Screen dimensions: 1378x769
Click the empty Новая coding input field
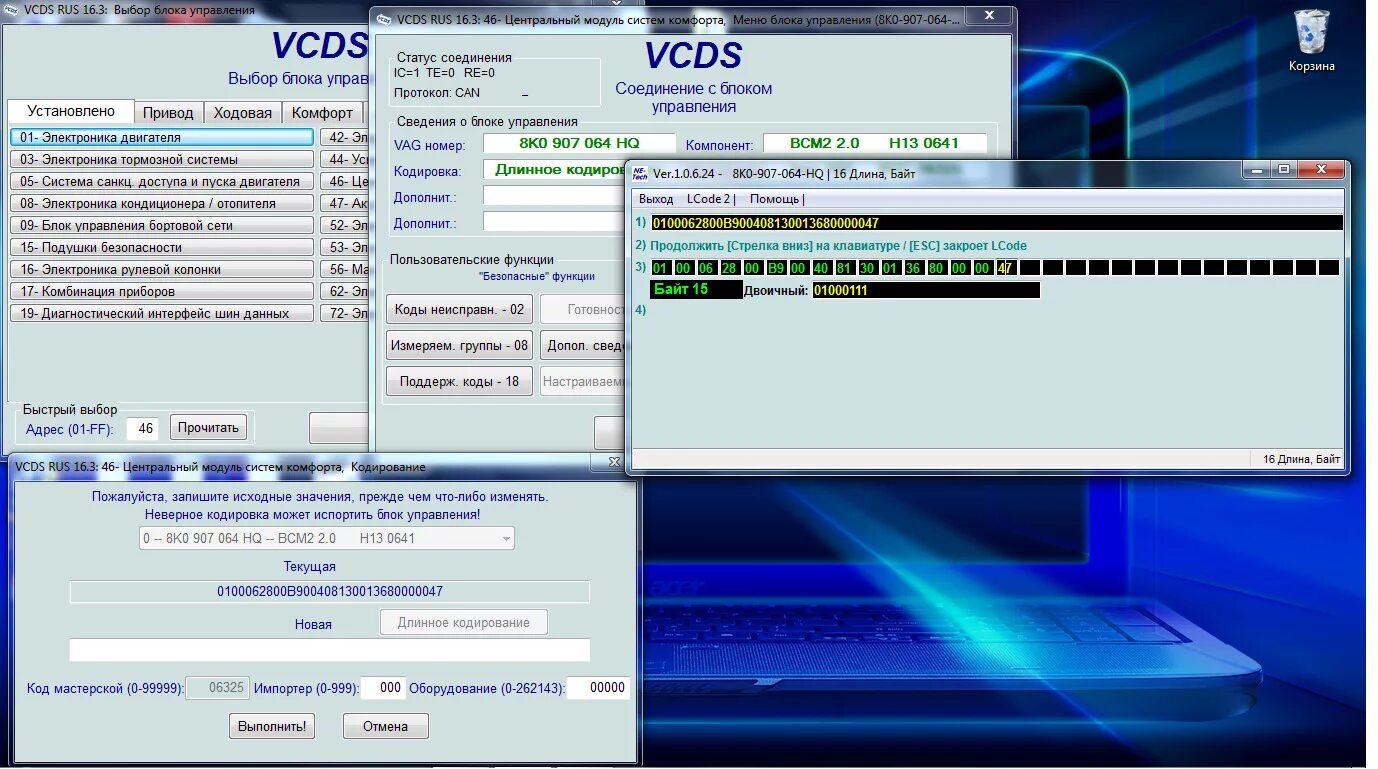pyautogui.click(x=330, y=650)
